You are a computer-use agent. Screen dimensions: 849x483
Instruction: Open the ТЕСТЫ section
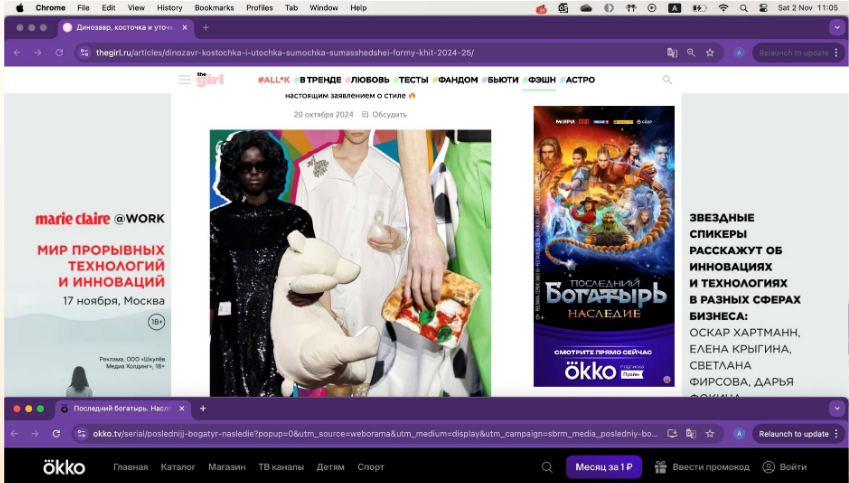click(x=412, y=80)
